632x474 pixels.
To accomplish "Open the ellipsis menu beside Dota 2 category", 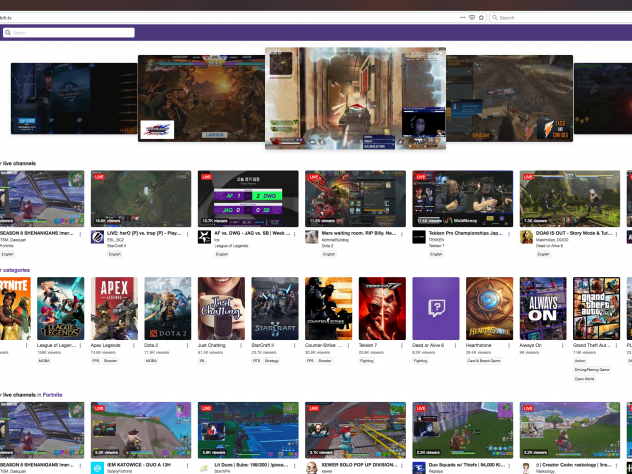I will pos(190,344).
